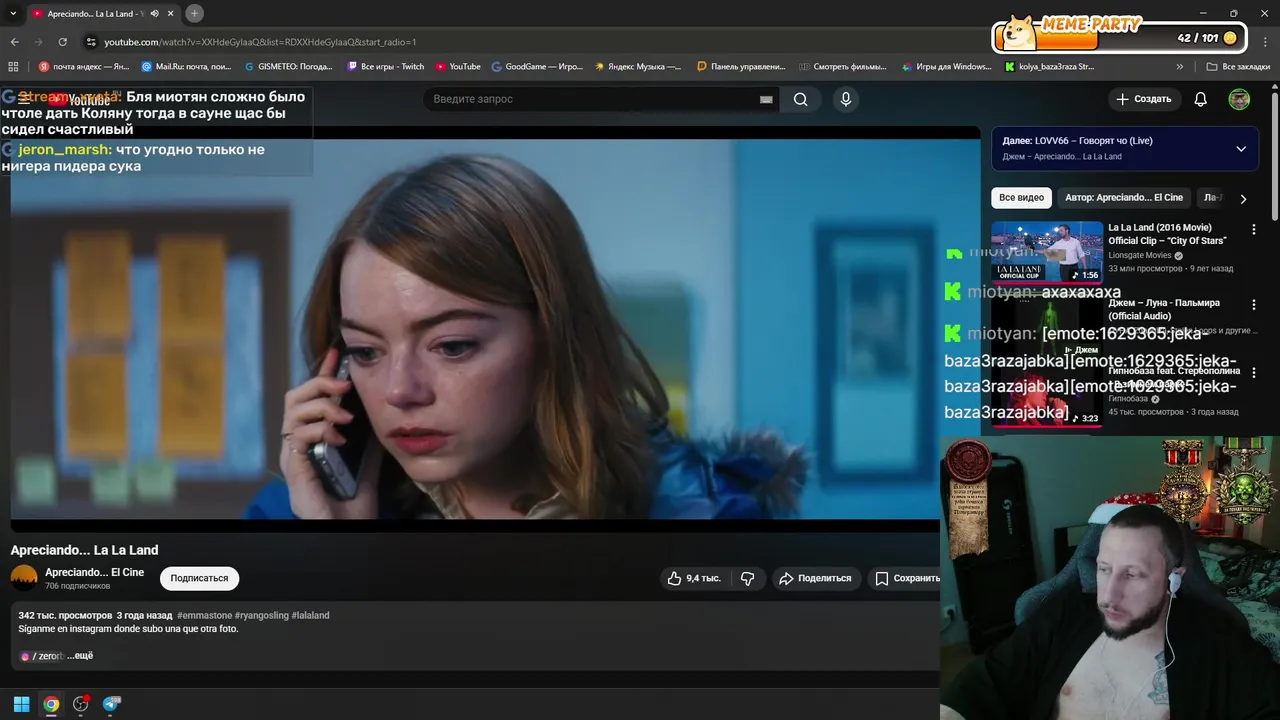
Task: Open YouTube notifications bell
Action: 1201,99
